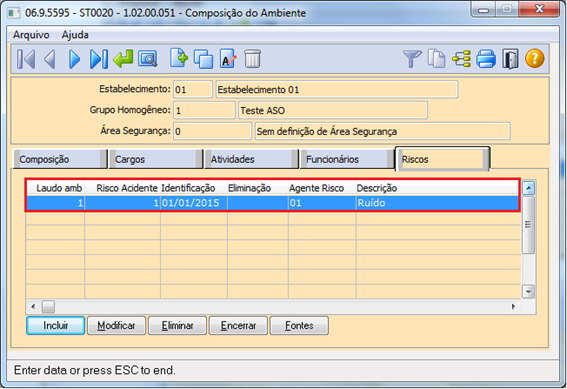Click the Teste ASO description field
The height and width of the screenshot is (389, 567).
tap(333, 110)
